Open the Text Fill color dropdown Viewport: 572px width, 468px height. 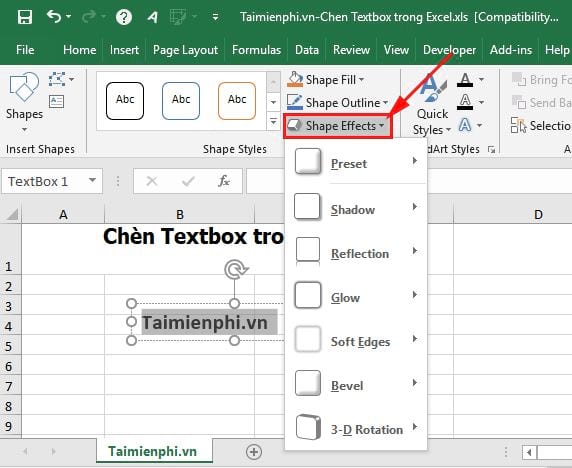click(482, 80)
